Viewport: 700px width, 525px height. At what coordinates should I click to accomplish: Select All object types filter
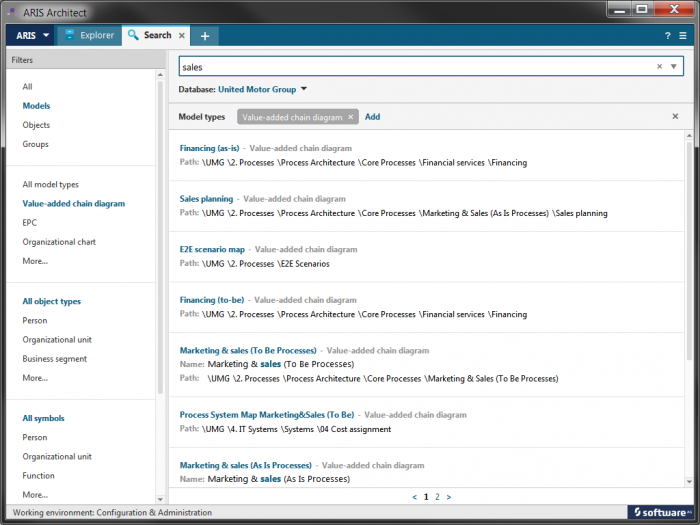tap(51, 301)
